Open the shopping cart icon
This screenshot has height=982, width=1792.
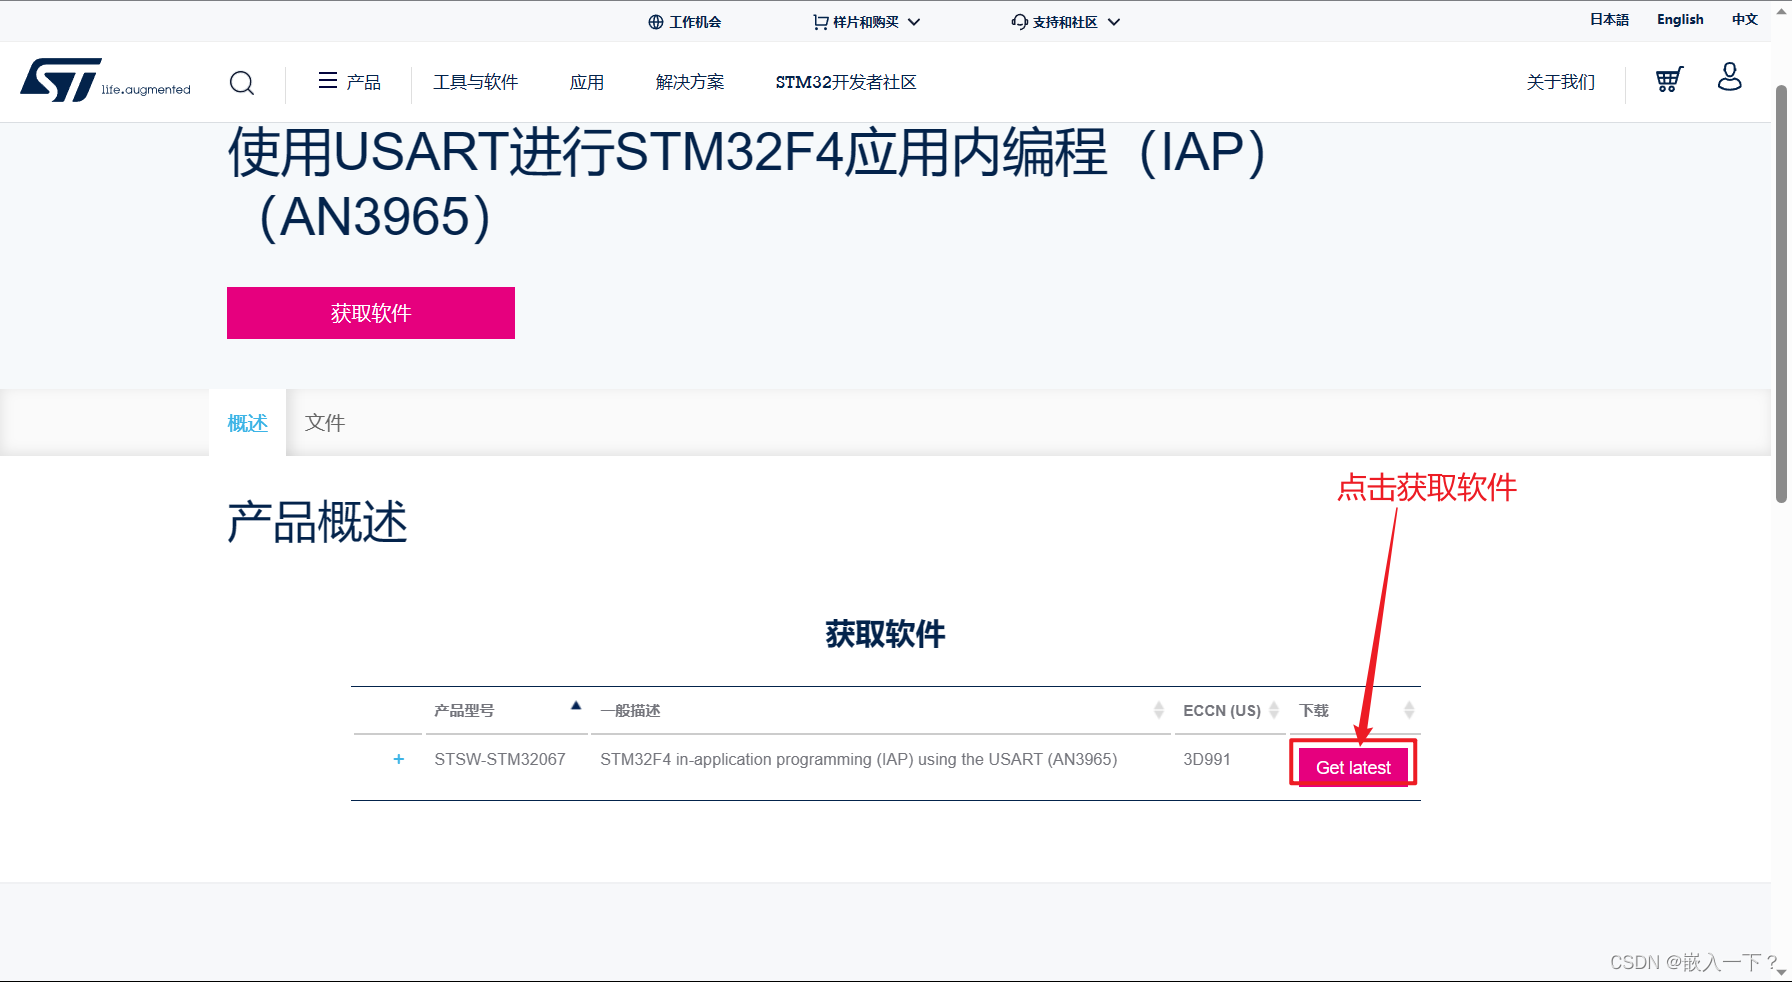(1669, 79)
